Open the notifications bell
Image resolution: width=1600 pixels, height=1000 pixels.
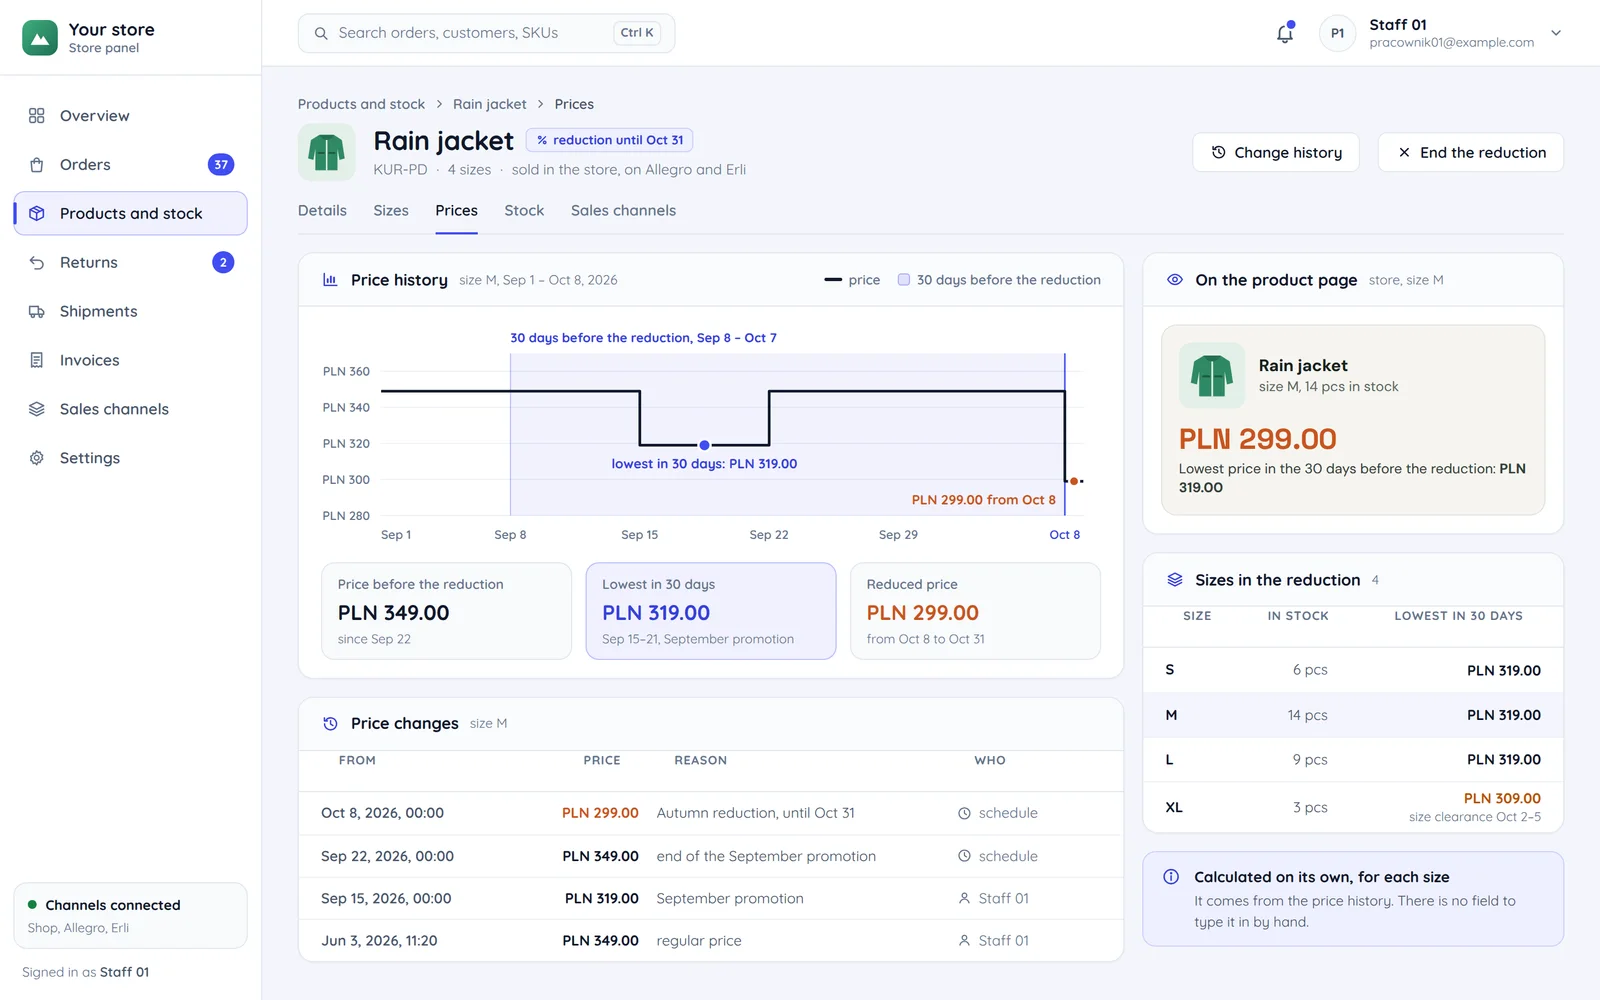click(1285, 33)
